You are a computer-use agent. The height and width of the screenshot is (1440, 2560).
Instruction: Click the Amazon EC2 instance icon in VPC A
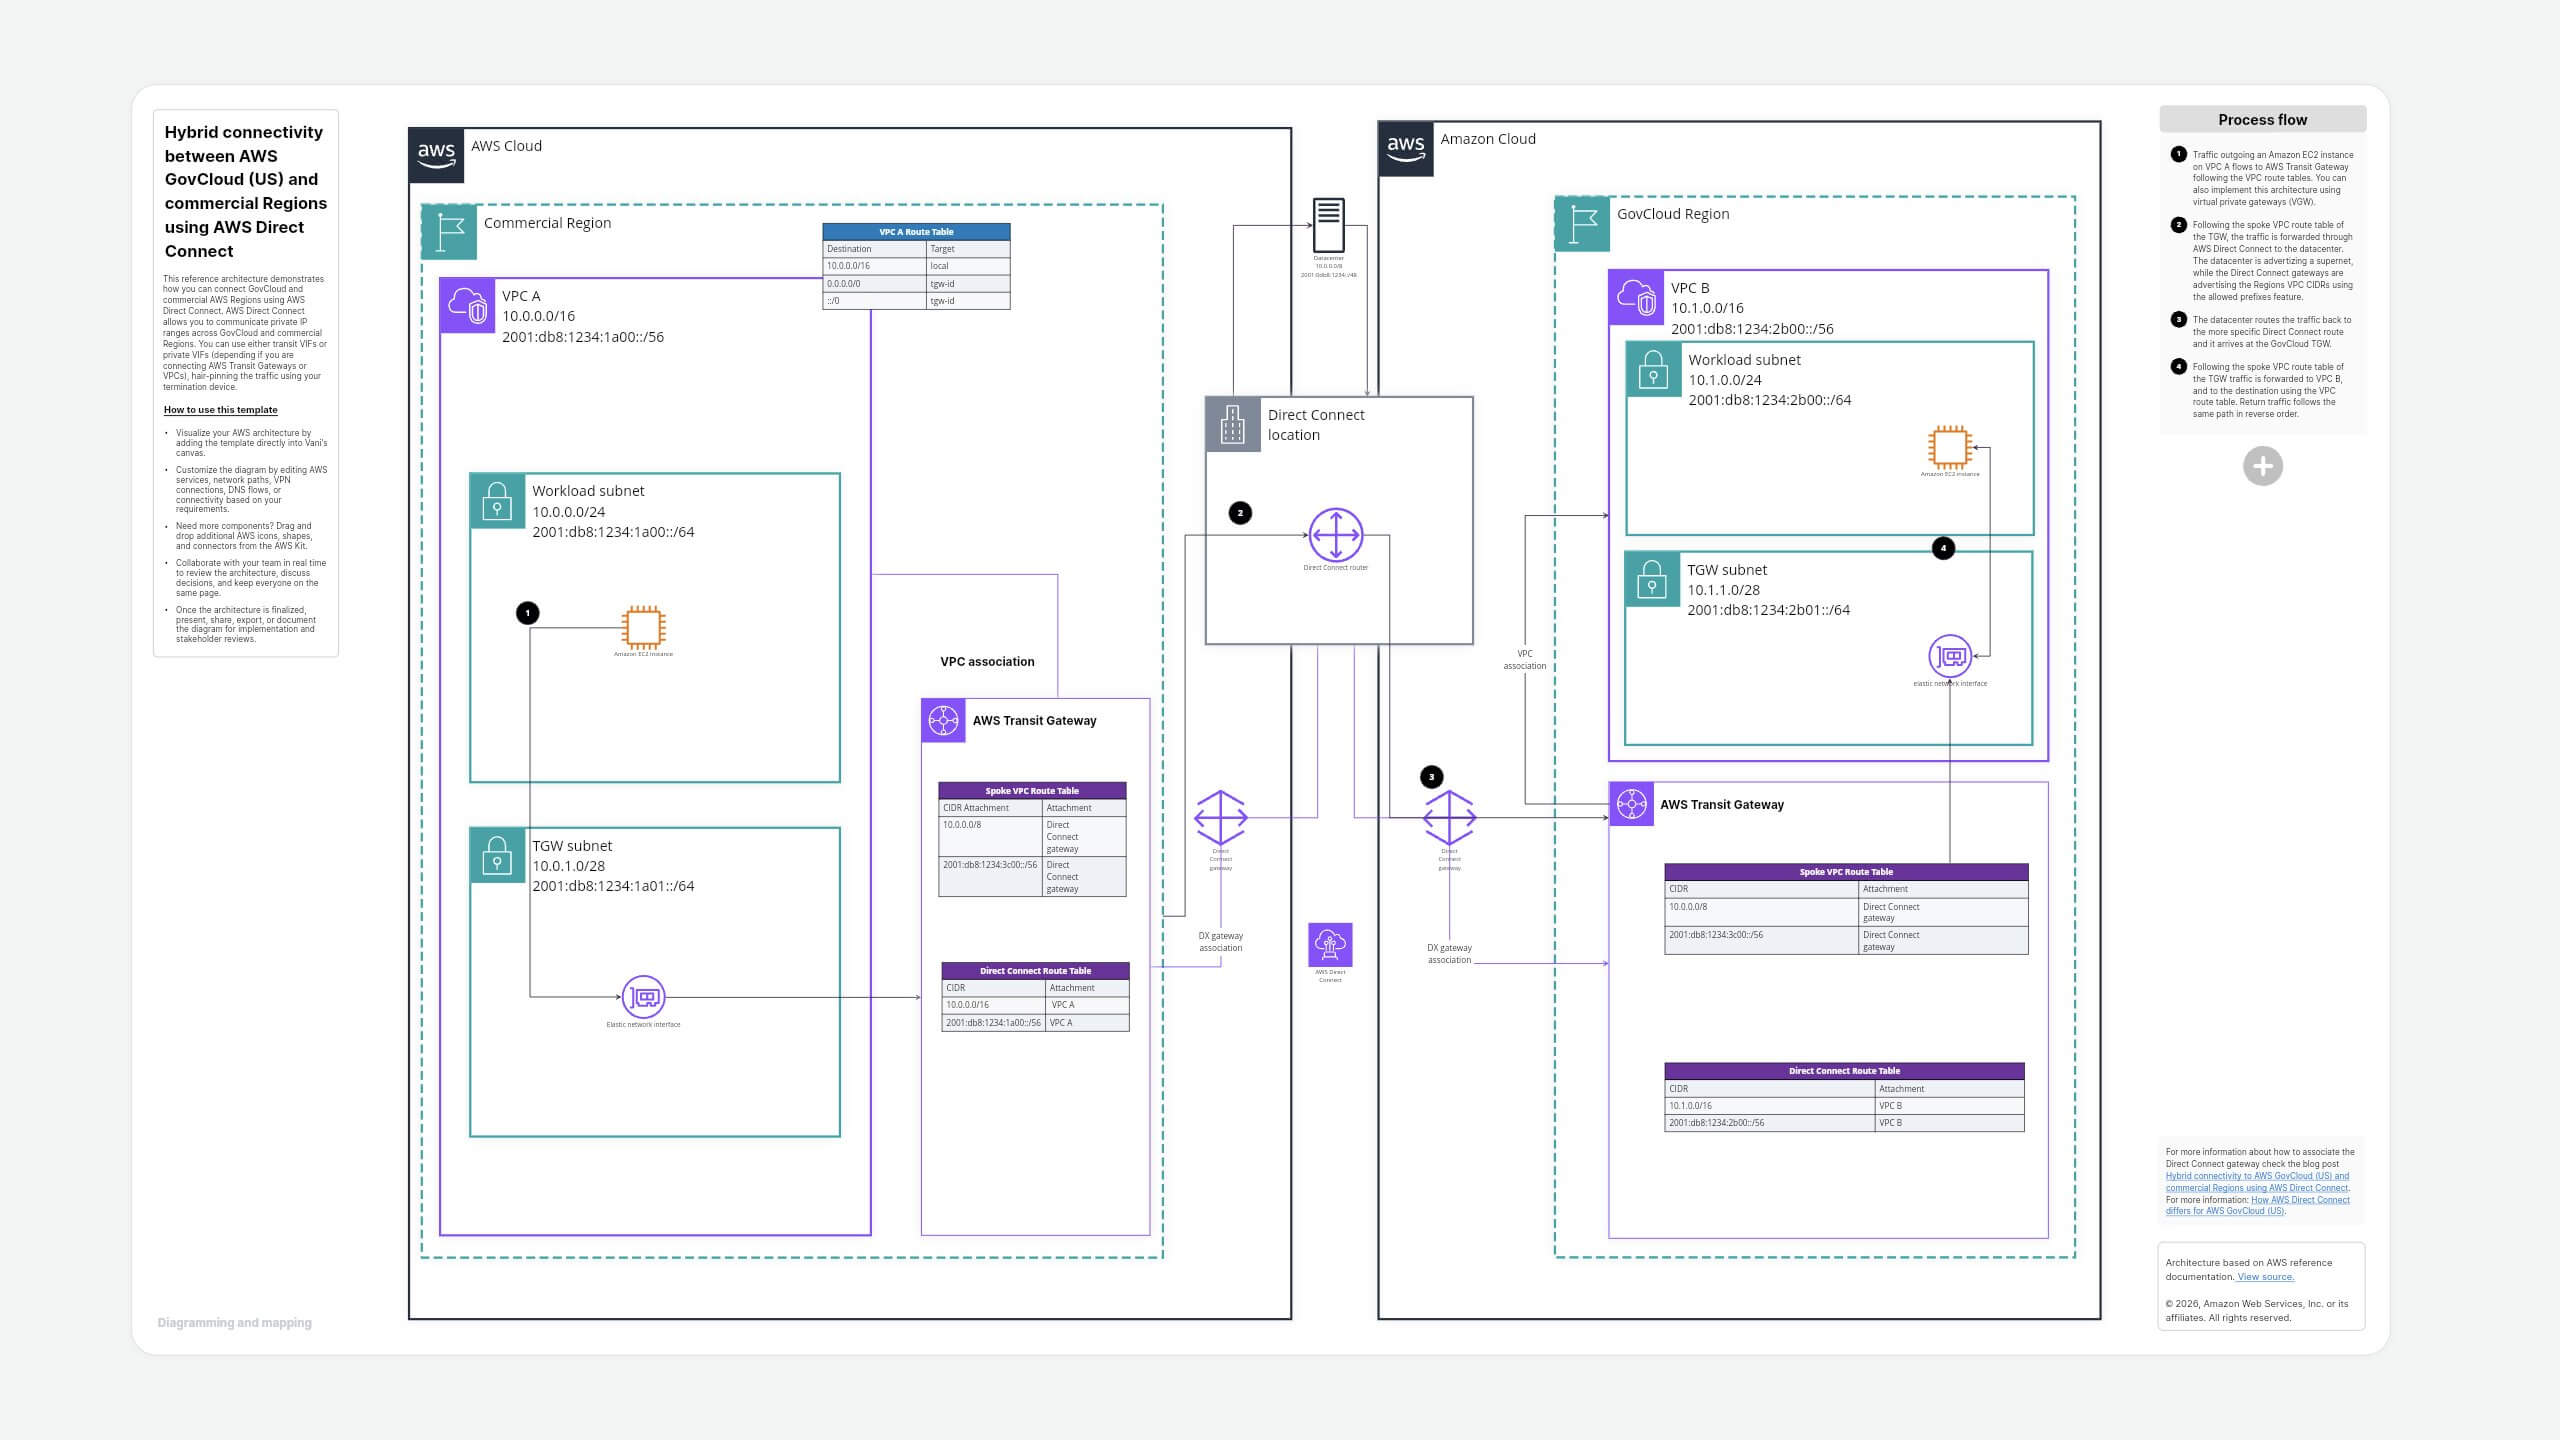[643, 627]
